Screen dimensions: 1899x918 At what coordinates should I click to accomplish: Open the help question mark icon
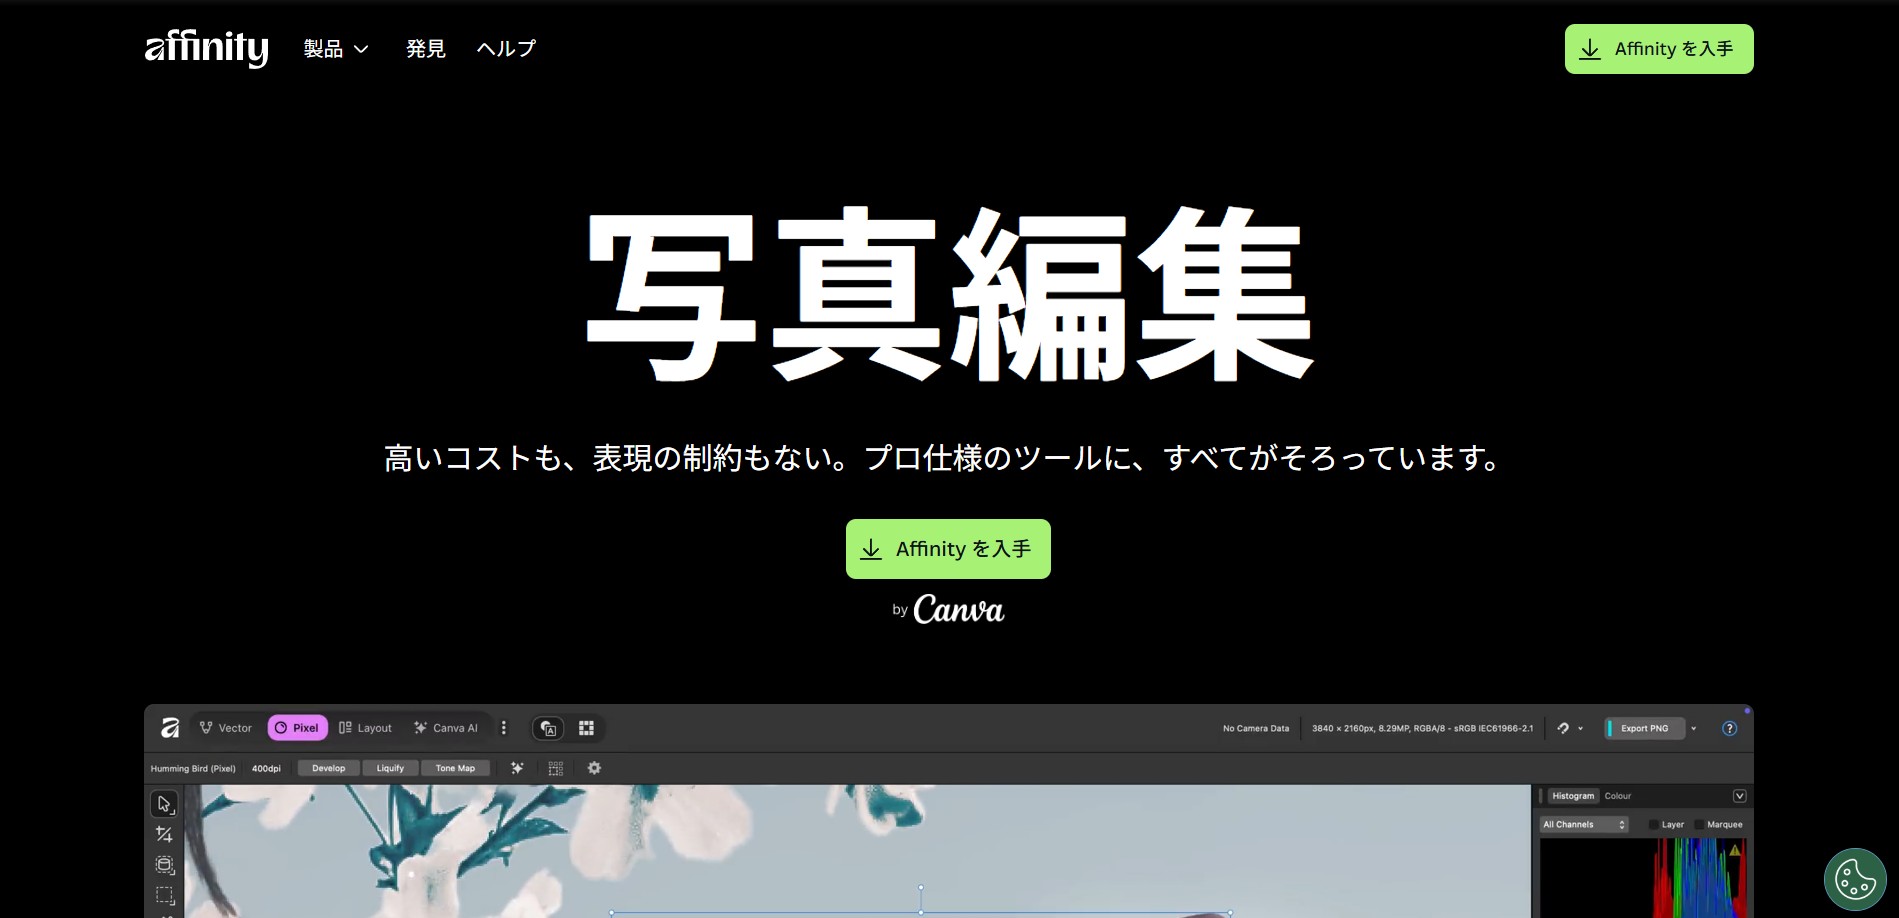(1730, 728)
